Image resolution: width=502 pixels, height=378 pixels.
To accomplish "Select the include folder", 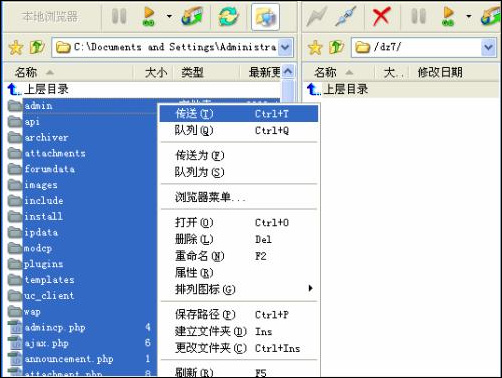I will click(x=44, y=200).
